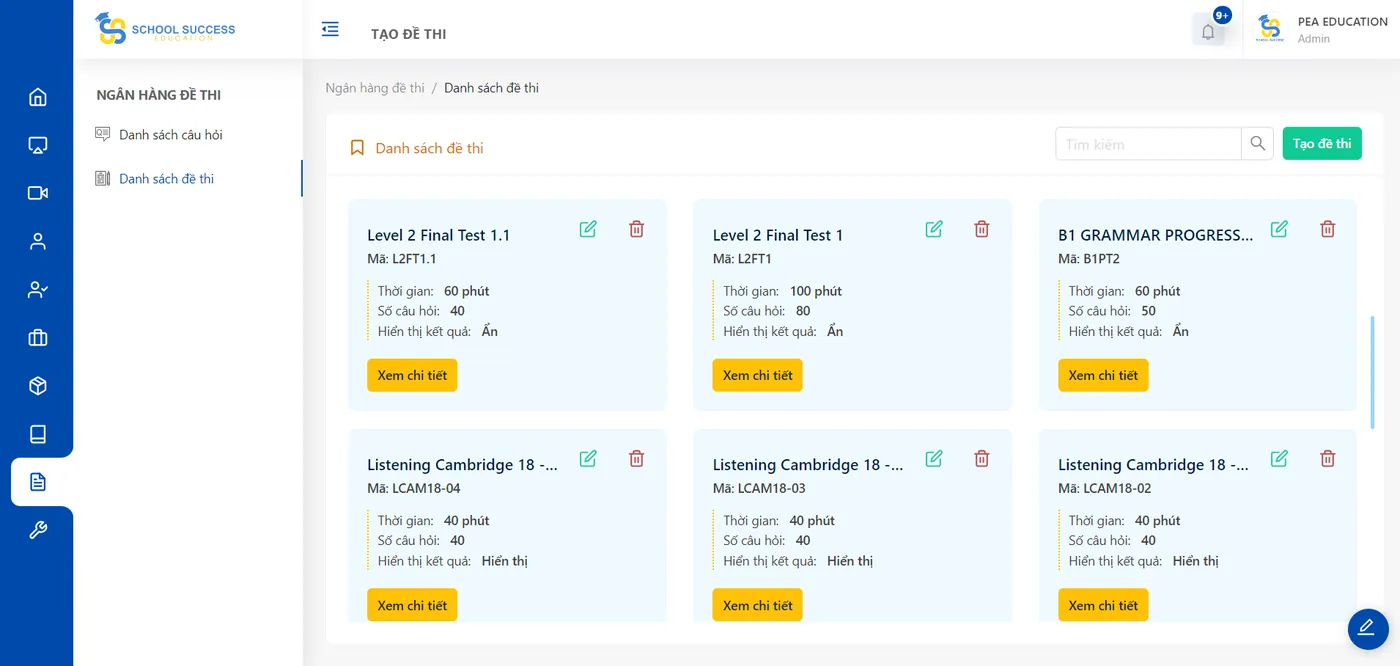1400x666 pixels.
Task: View details of exam LCAM18-03
Action: (x=758, y=605)
